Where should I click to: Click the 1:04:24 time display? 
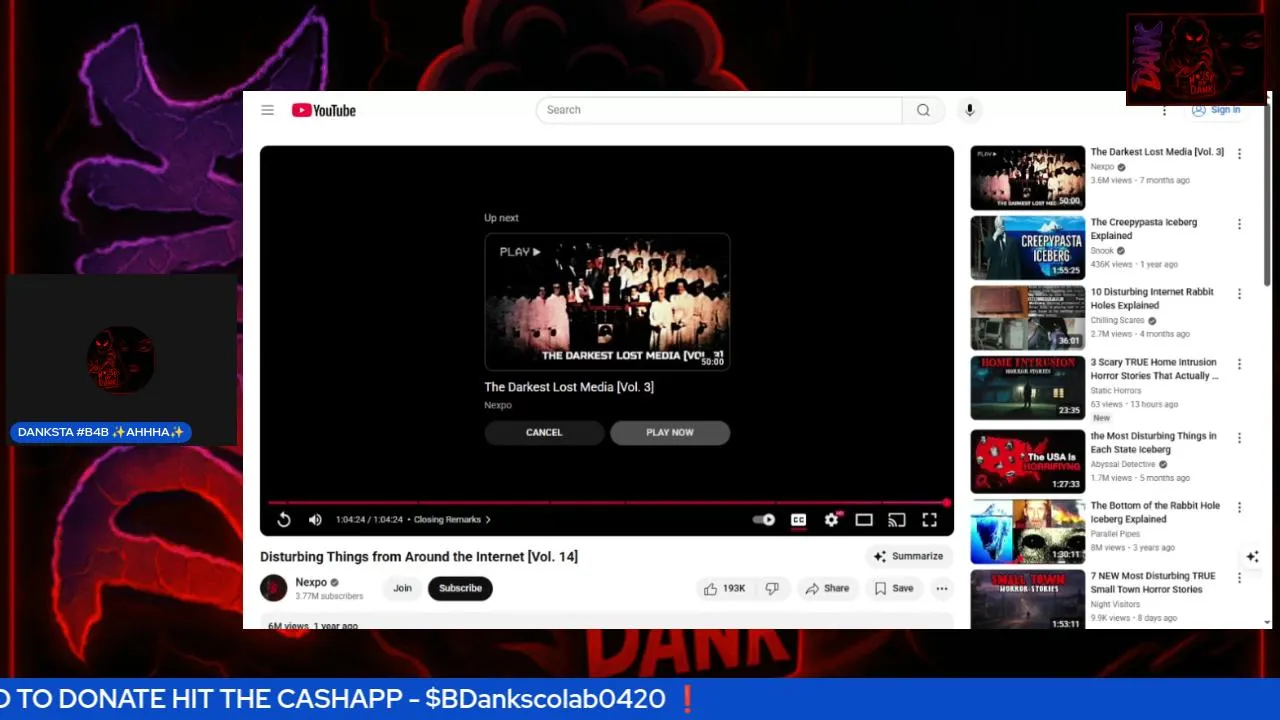(x=369, y=520)
